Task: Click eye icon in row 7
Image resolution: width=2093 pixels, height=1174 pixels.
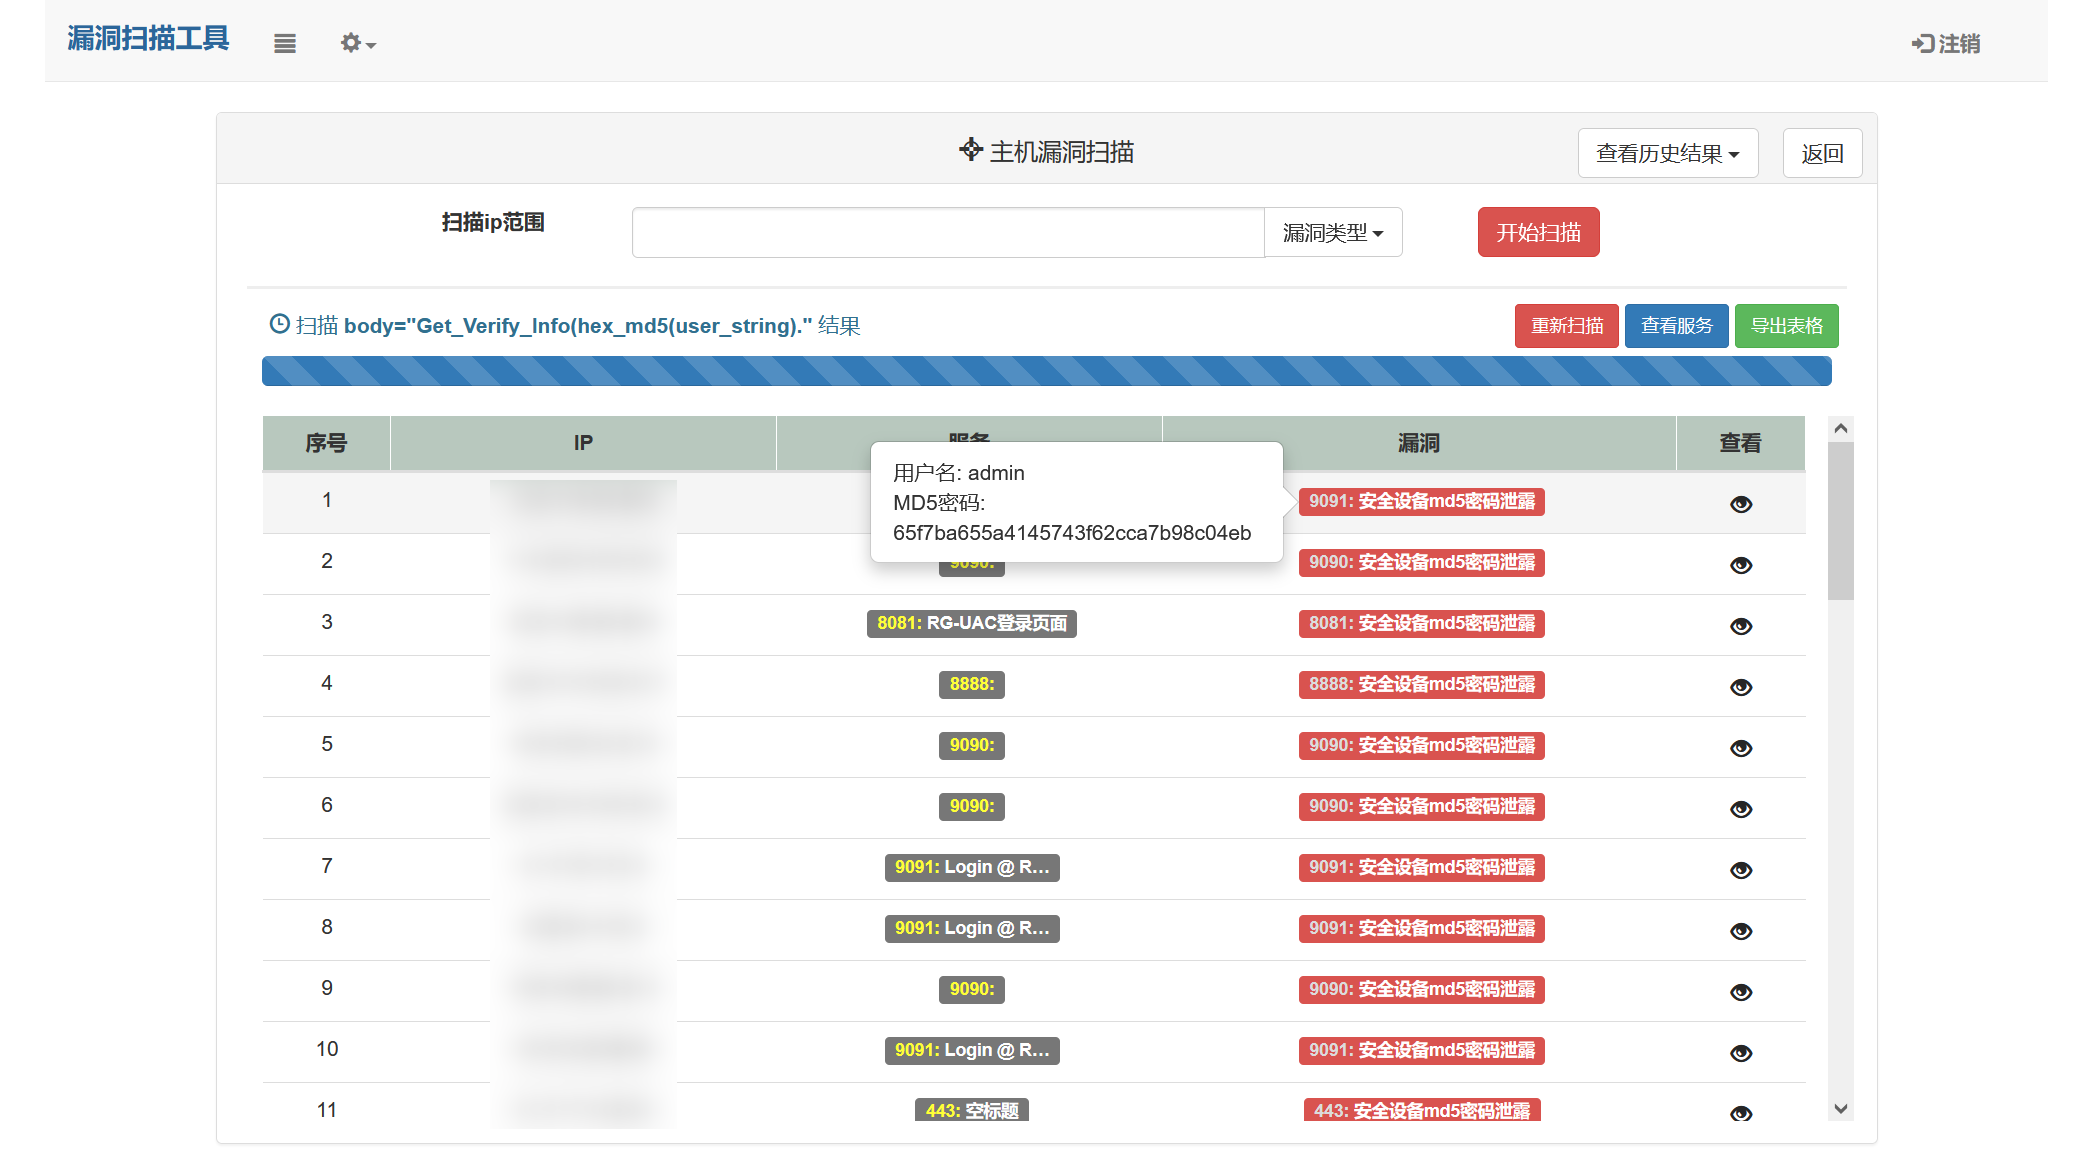Action: pos(1740,870)
